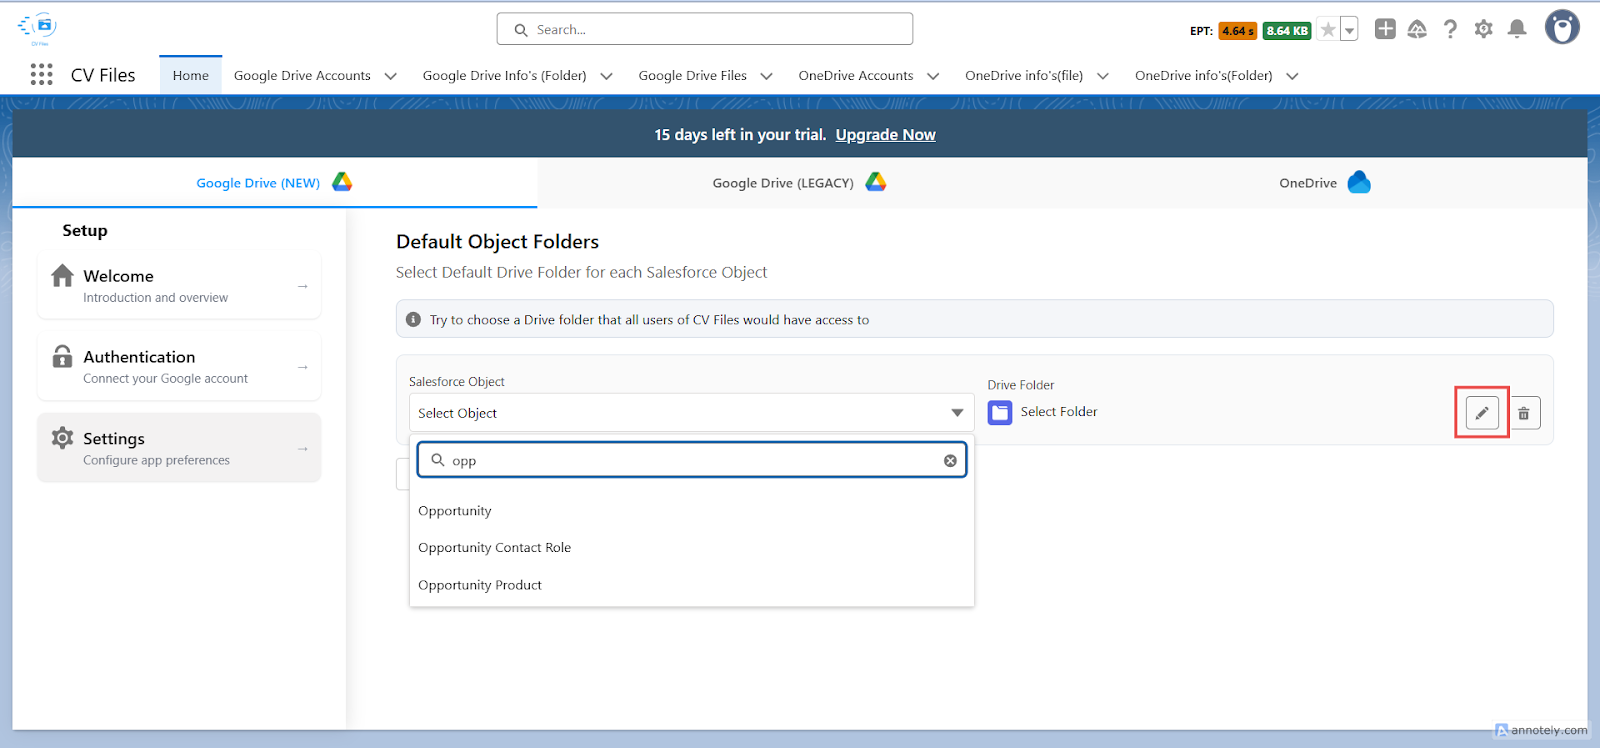The image size is (1600, 748).
Task: Click the favorites star icon
Action: coord(1328,30)
